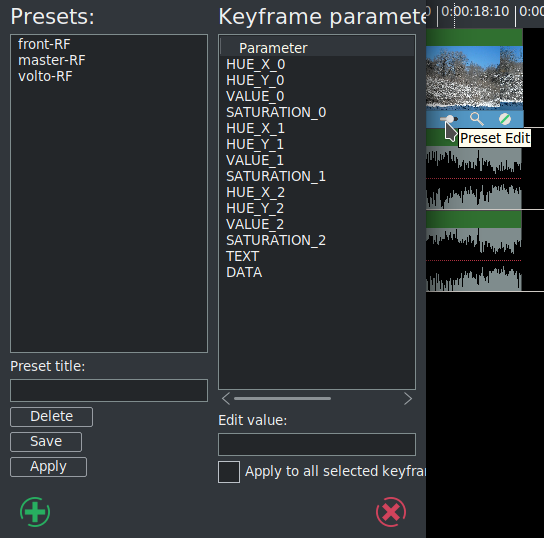544x538 pixels.
Task: Enable Apply to all selected keyframes checkbox
Action: click(229, 472)
